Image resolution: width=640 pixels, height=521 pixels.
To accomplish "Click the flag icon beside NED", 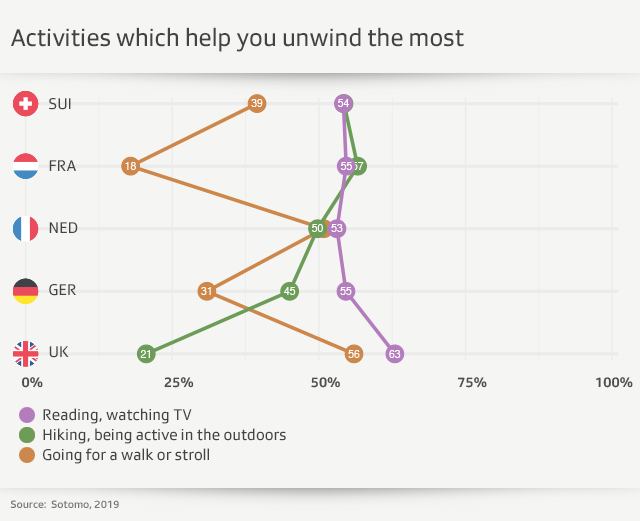I will 26,228.
